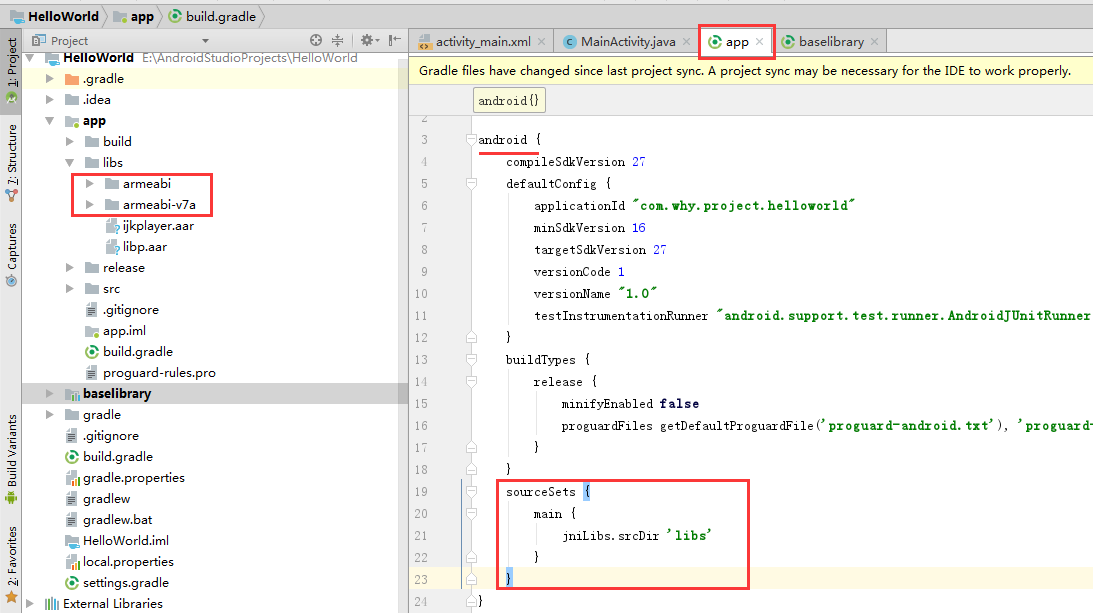
Task: Select .gitignore inside app module
Action: [x=122, y=310]
